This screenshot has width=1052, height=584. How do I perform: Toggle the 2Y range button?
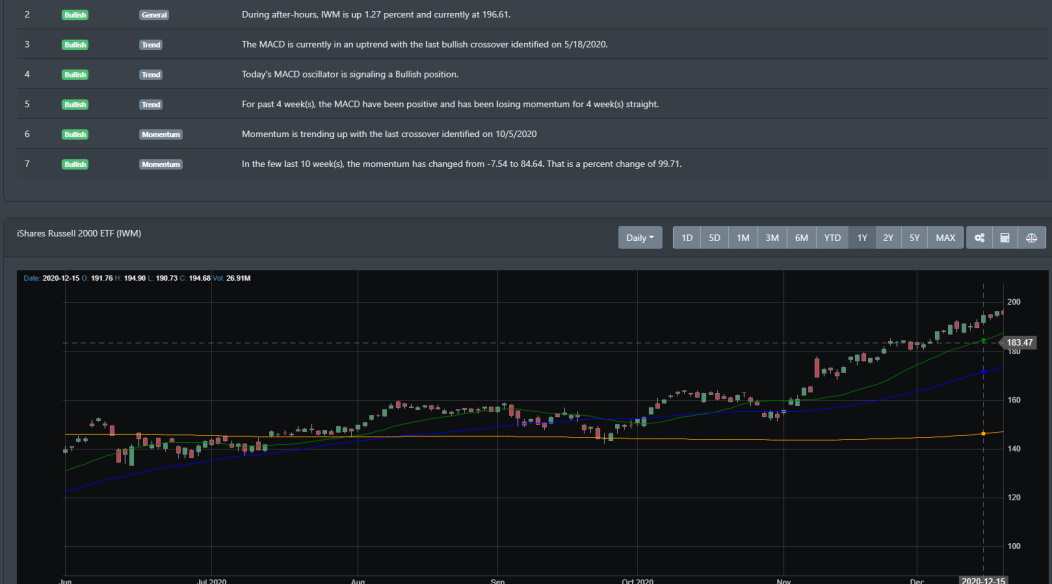tap(888, 238)
